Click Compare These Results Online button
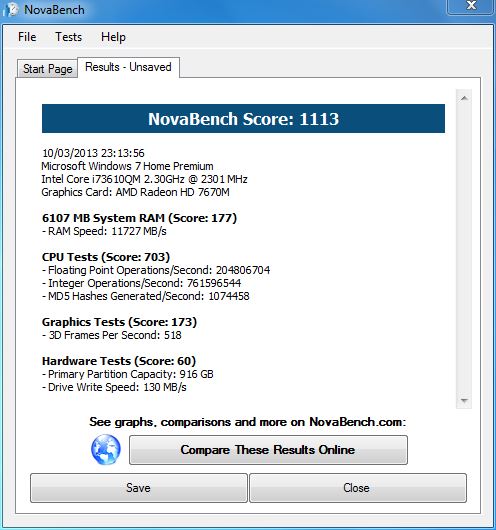Screen dimensions: 496x530 click(x=268, y=450)
